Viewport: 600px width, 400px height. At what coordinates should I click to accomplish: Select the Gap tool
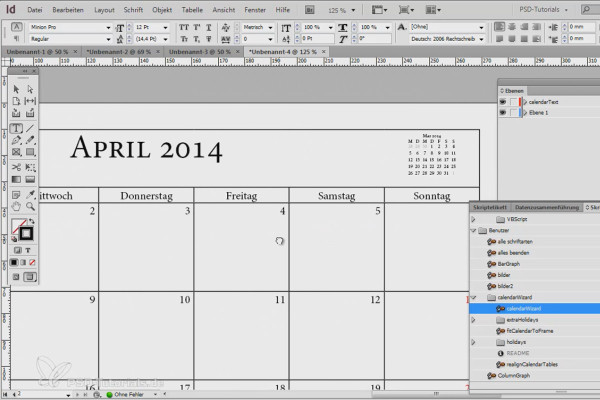tap(30, 101)
